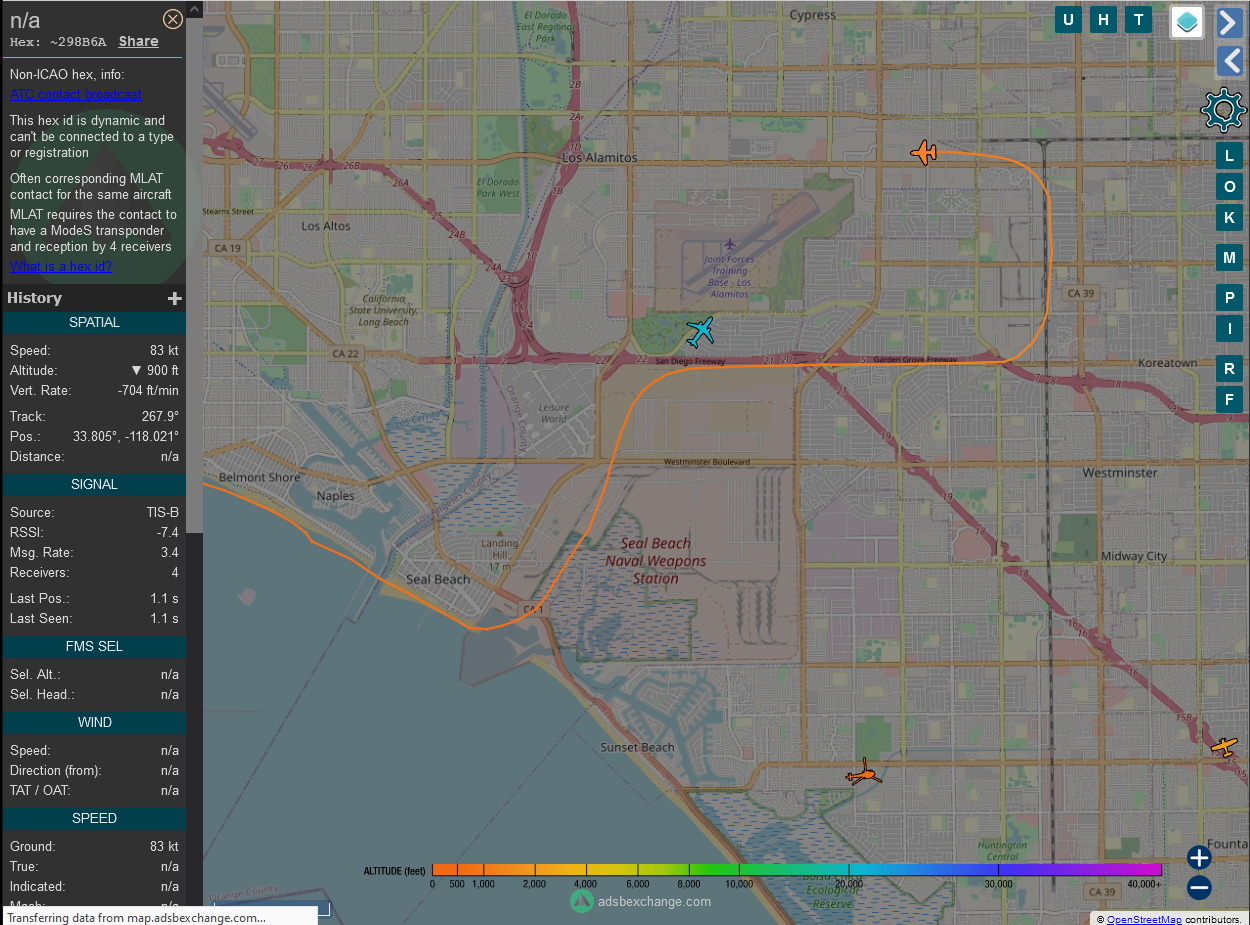1250x925 pixels.
Task: Click the RSSI value -7.4
Action: (x=167, y=532)
